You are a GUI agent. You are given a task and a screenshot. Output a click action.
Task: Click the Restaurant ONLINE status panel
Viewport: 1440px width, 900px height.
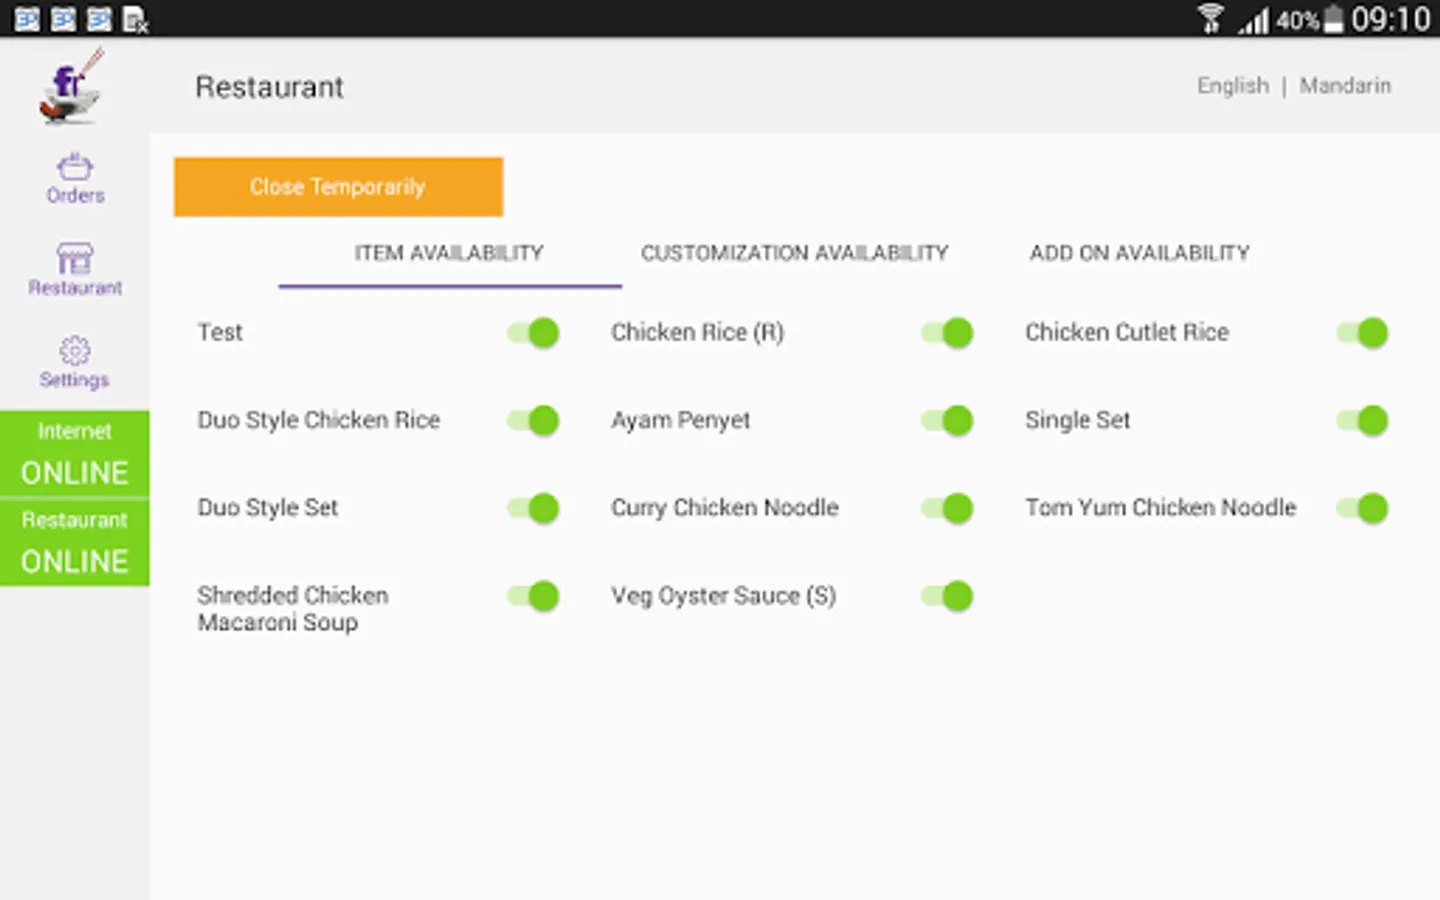75,542
